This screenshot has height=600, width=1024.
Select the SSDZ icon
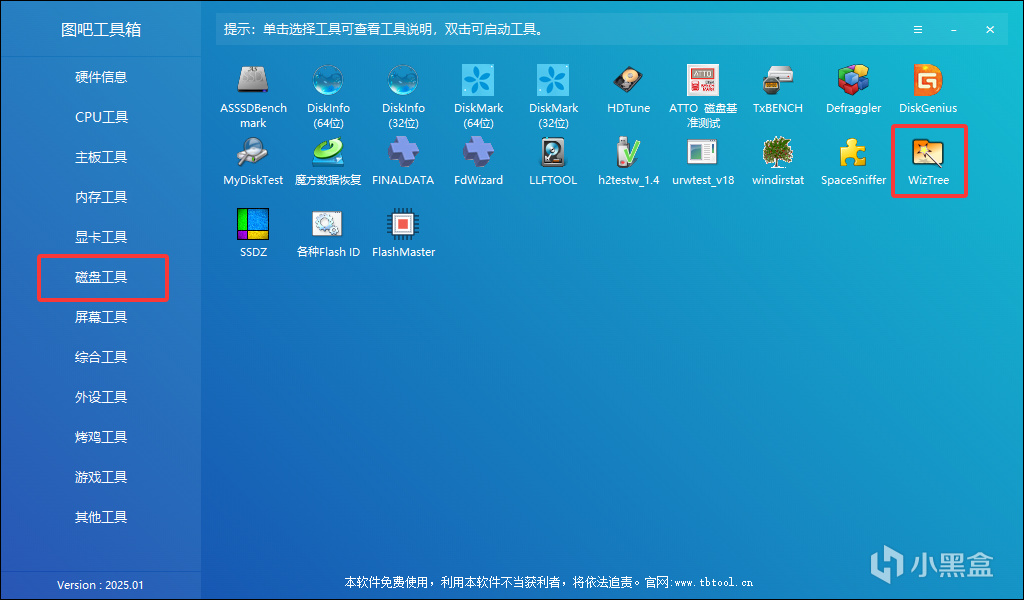click(x=253, y=224)
